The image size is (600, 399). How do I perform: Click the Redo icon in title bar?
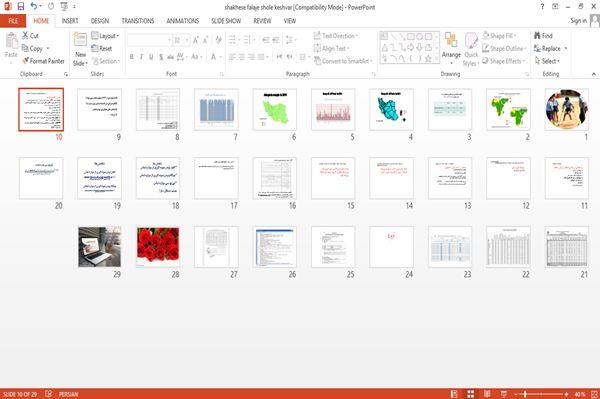[51, 7]
